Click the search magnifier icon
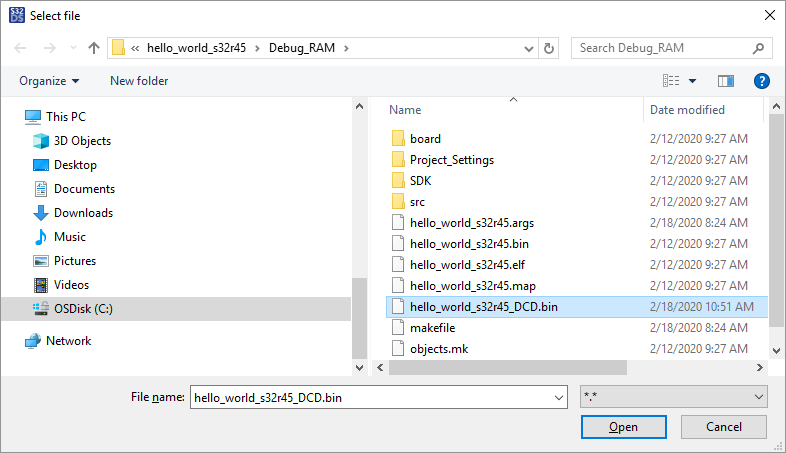 pyautogui.click(x=758, y=48)
